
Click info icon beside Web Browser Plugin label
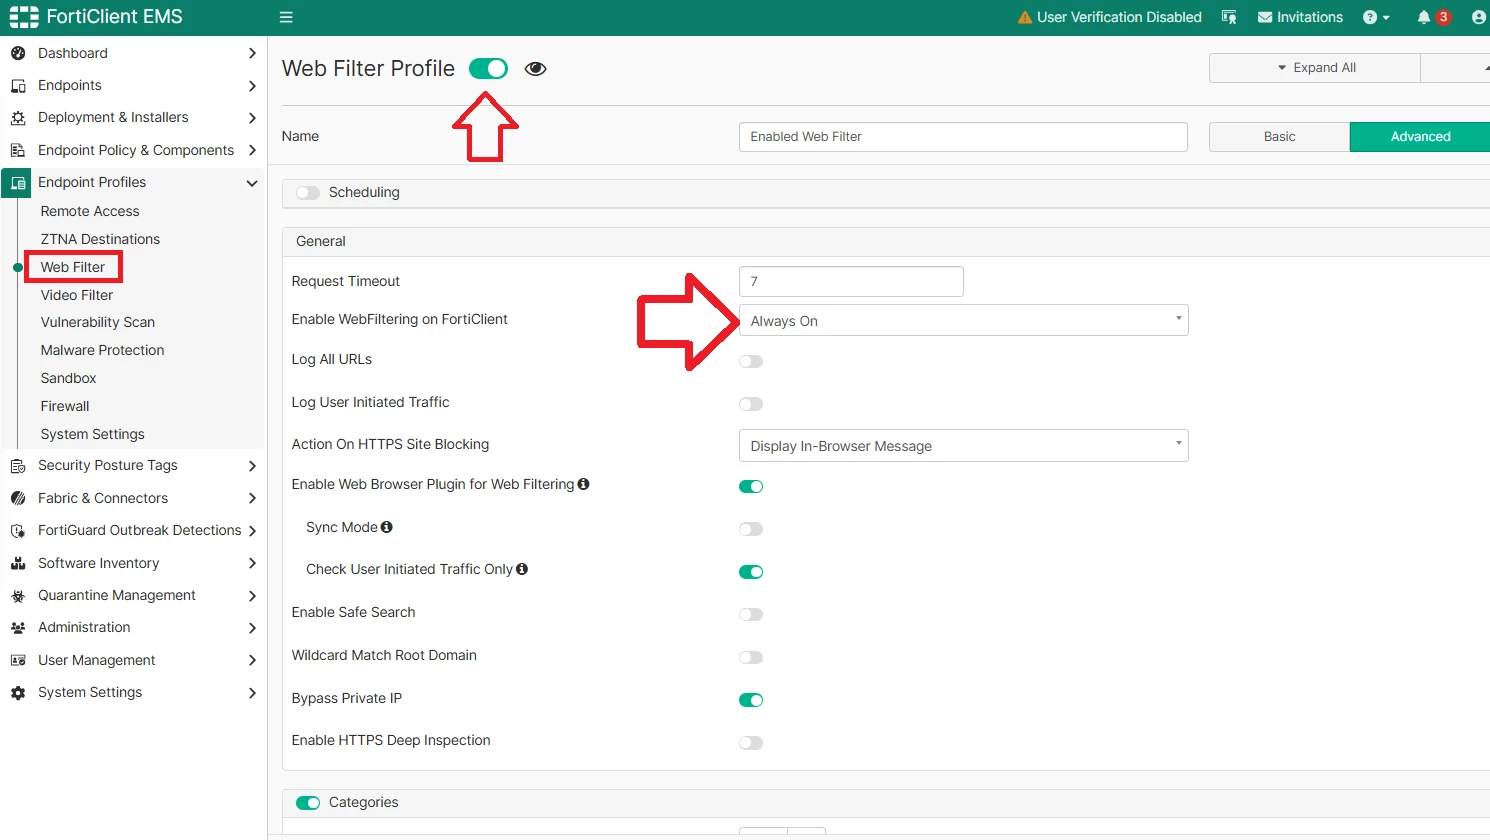(x=583, y=484)
